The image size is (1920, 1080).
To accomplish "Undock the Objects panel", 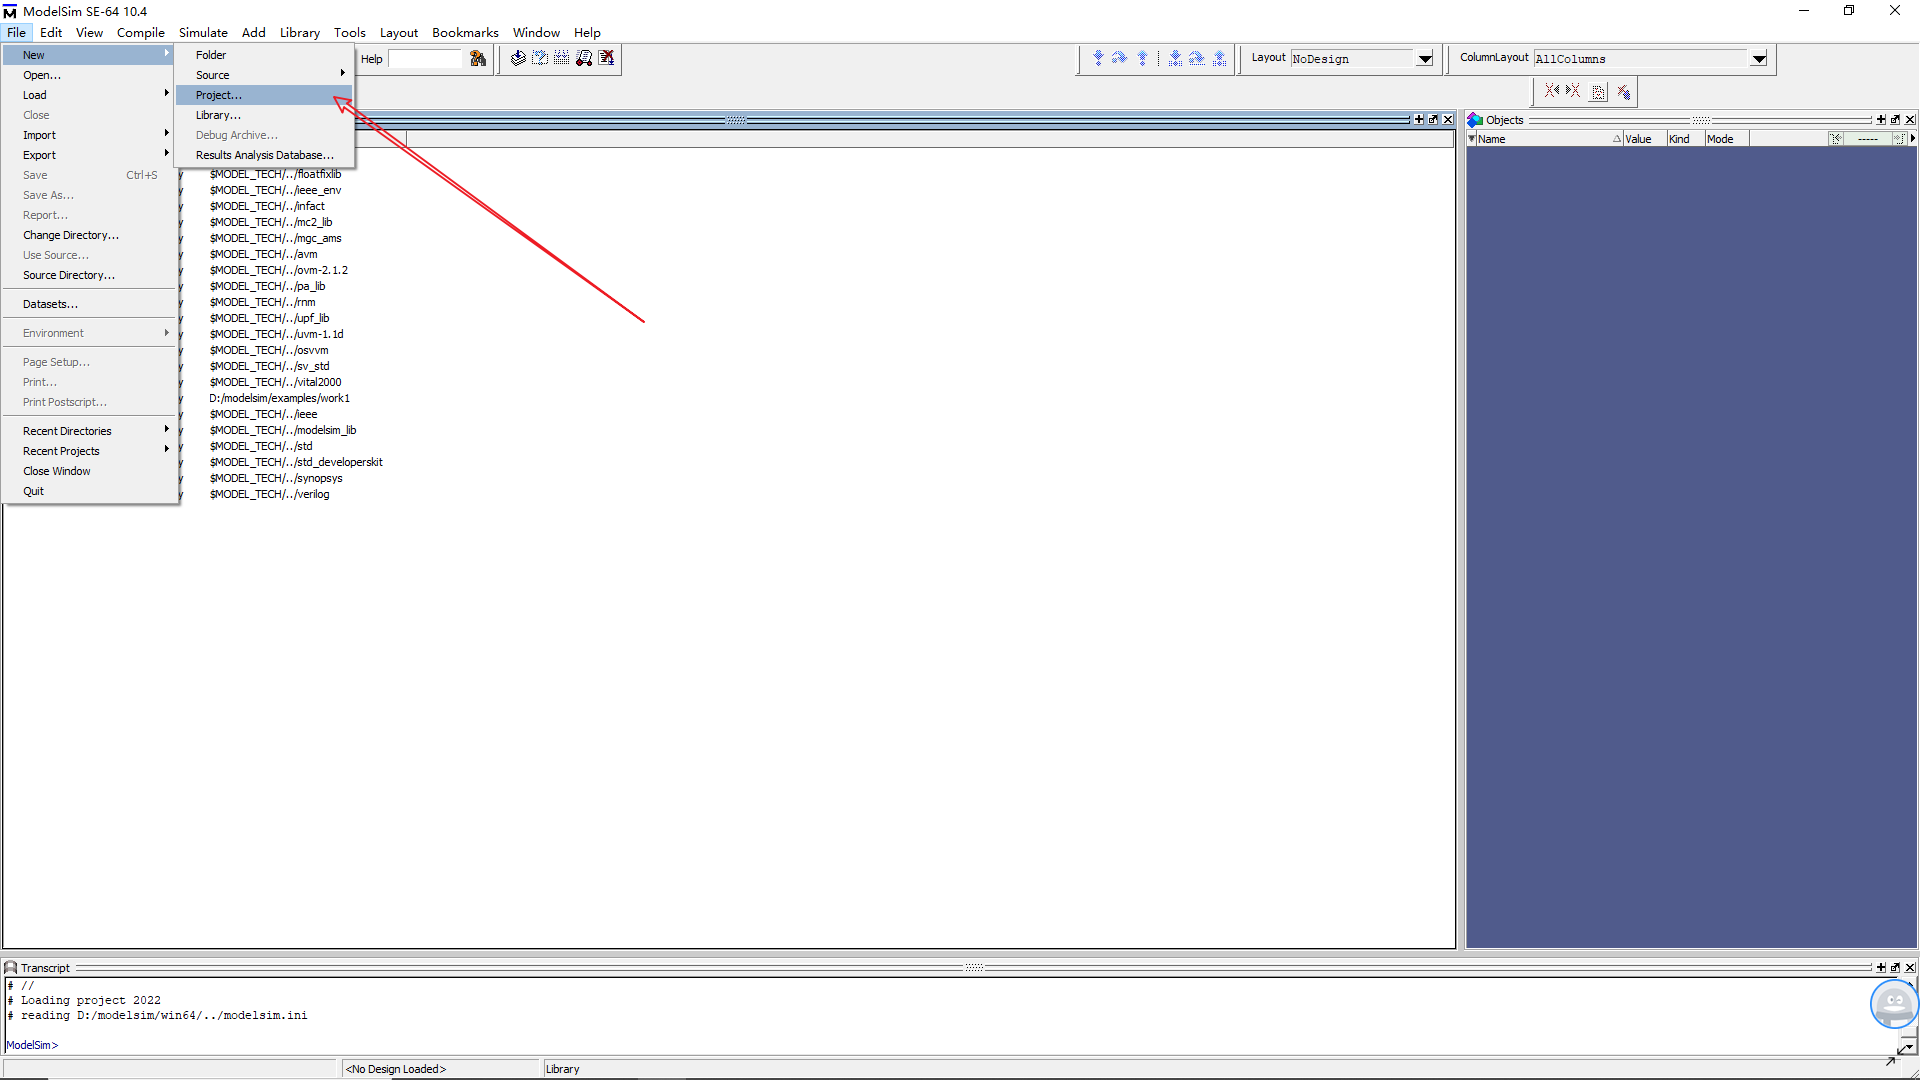I will coord(1895,120).
